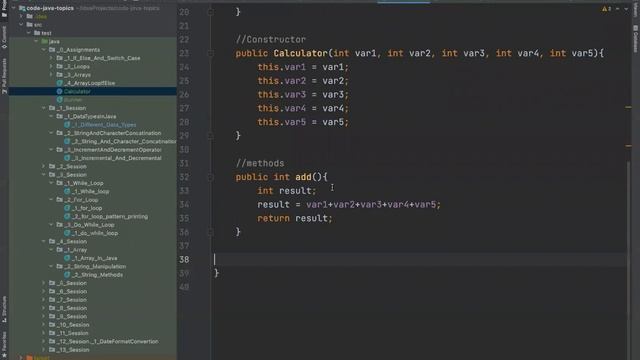
Task: Click the _1_Different_Data_Types class icon
Action: coord(67,124)
